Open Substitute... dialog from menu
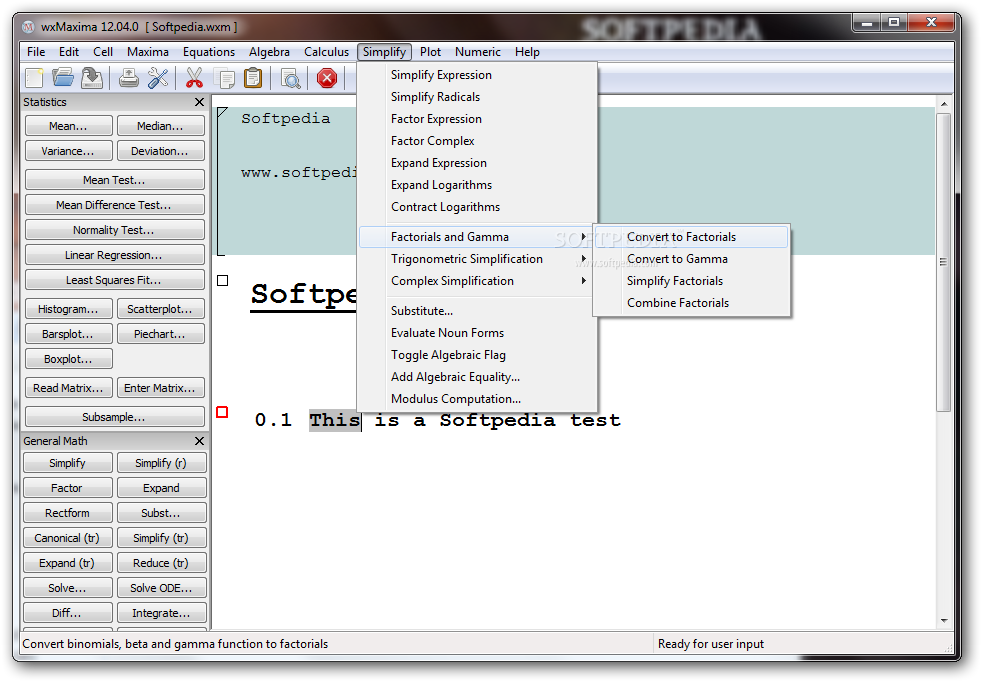Viewport: 982px width, 682px height. point(476,311)
